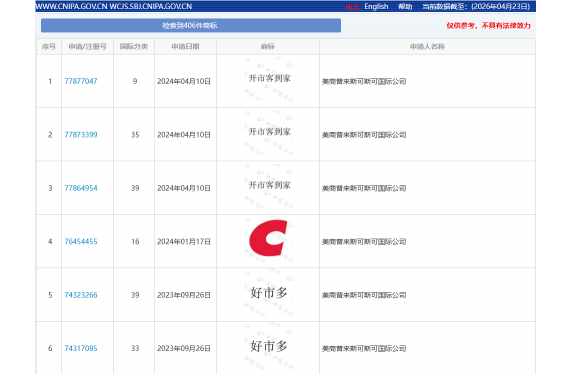Click date 2023年09月26日 in row 5

184,295
